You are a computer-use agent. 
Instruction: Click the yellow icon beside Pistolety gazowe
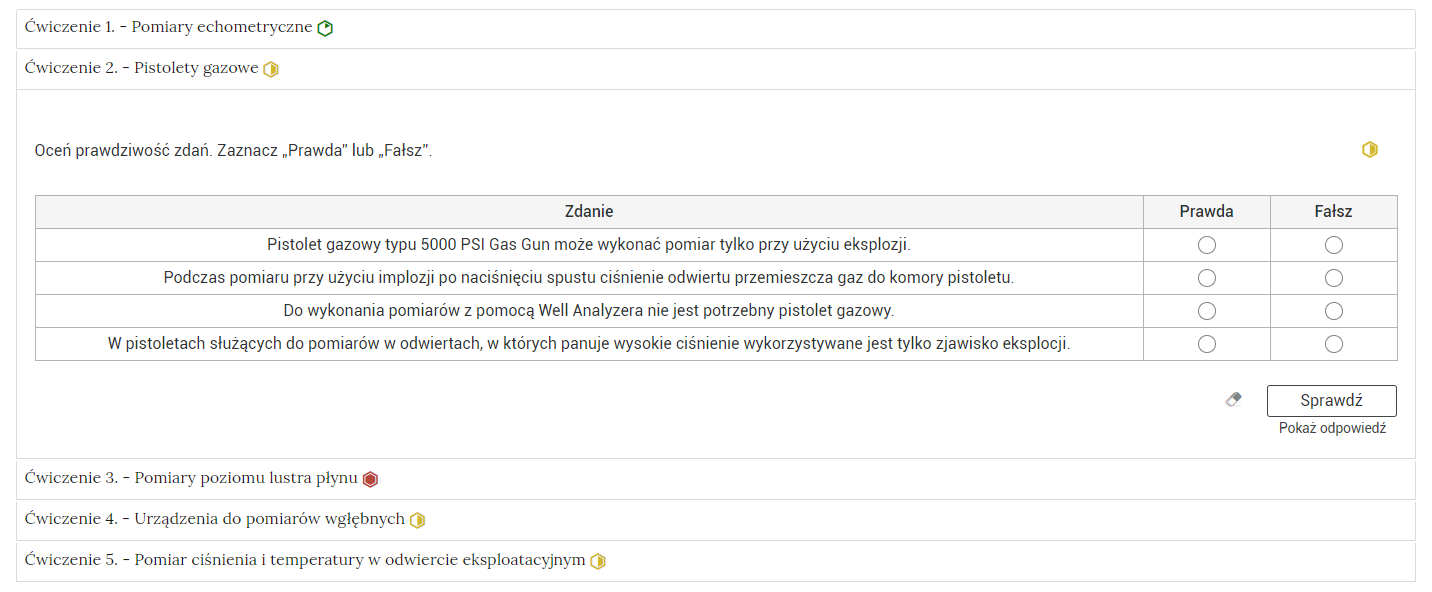271,69
